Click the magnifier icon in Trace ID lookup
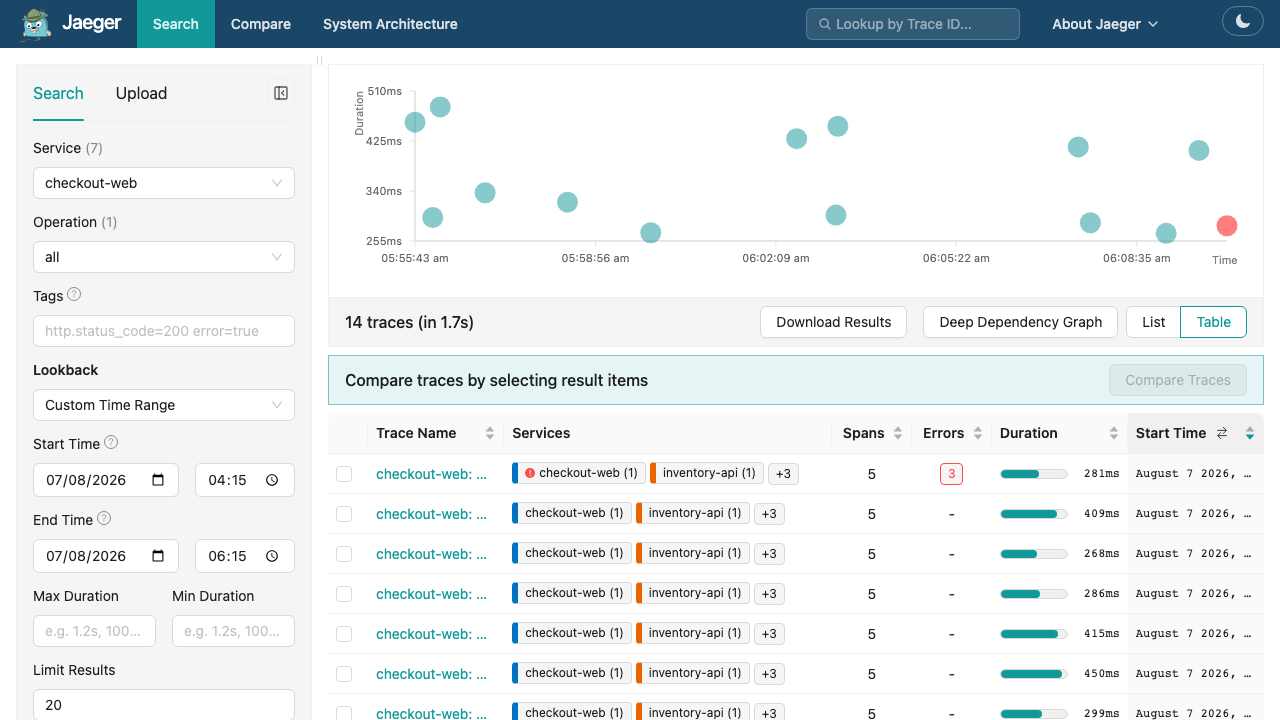 [x=825, y=24]
